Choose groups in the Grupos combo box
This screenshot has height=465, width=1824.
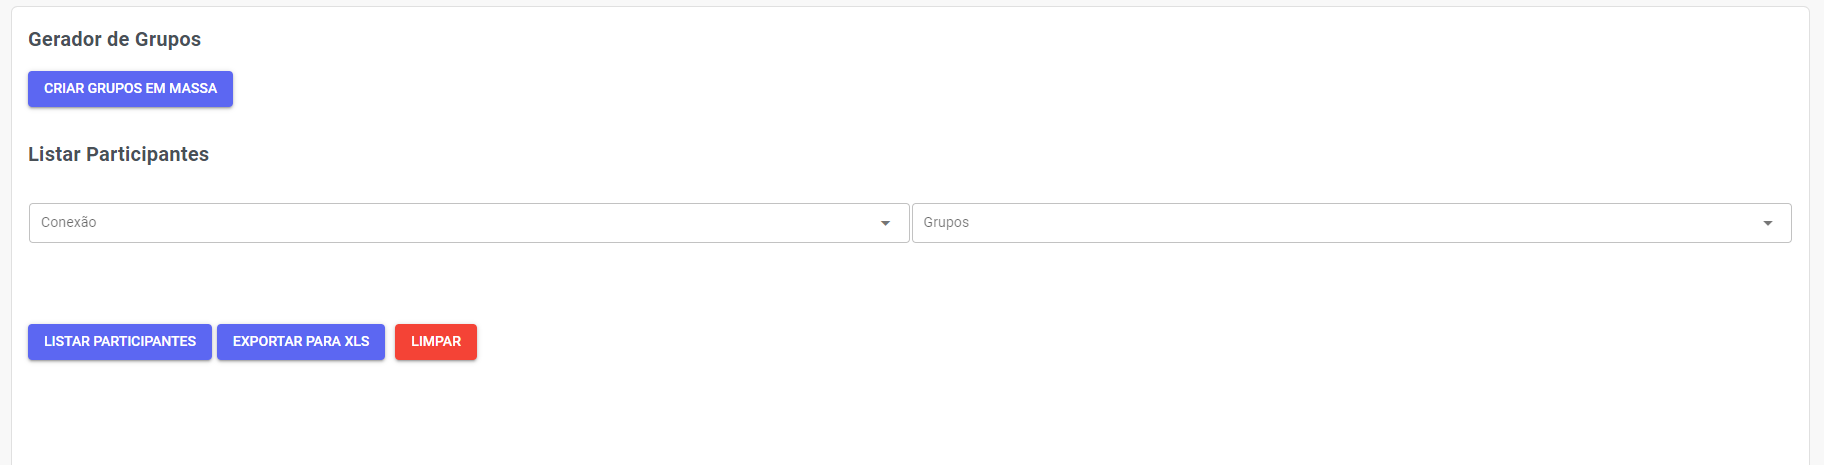point(1350,223)
